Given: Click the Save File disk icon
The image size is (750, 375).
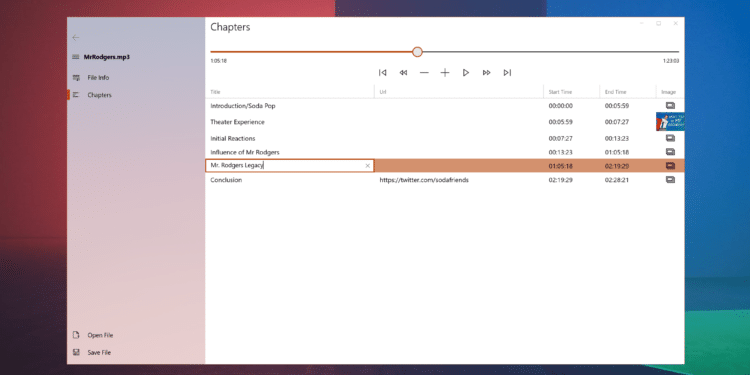Looking at the screenshot, I should pyautogui.click(x=76, y=353).
